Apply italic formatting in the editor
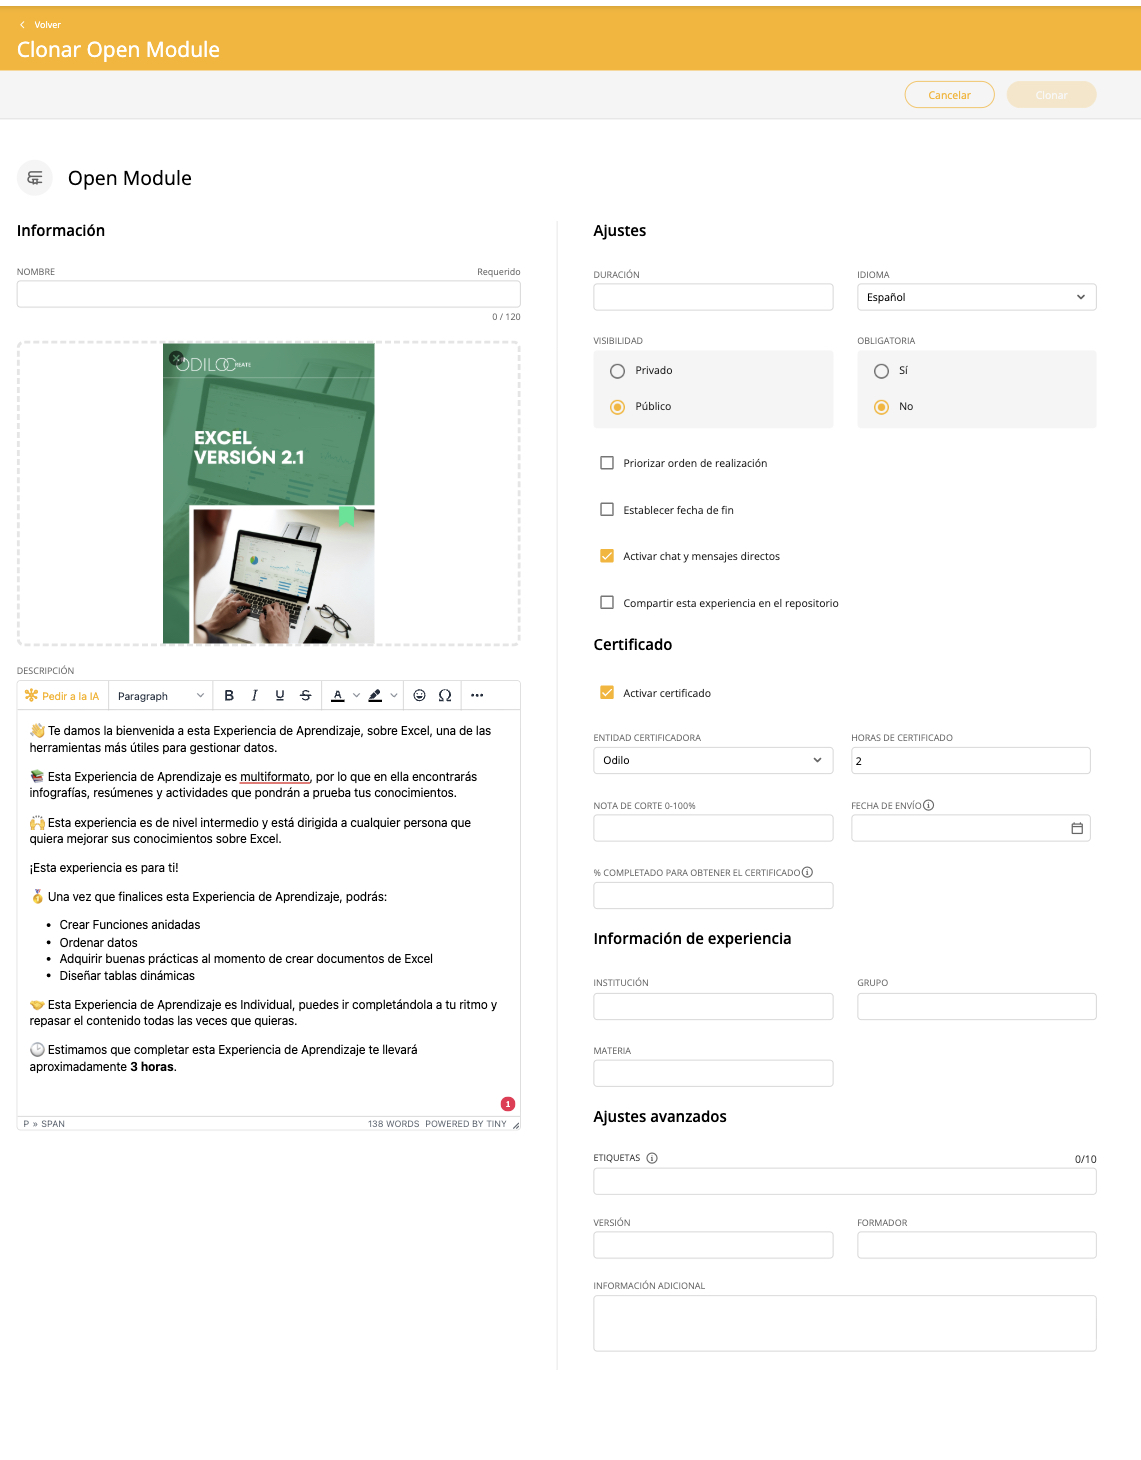Image resolution: width=1141 pixels, height=1460 pixels. pyautogui.click(x=254, y=696)
